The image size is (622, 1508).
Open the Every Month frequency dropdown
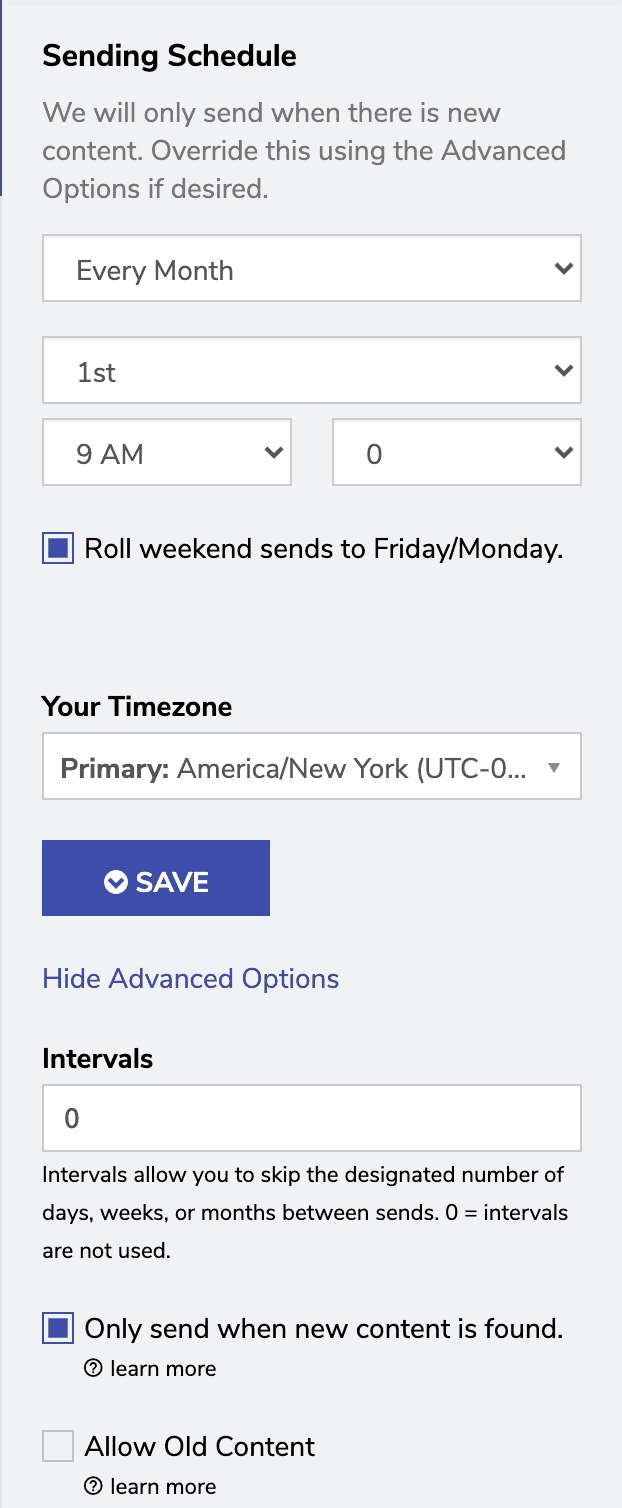311,269
